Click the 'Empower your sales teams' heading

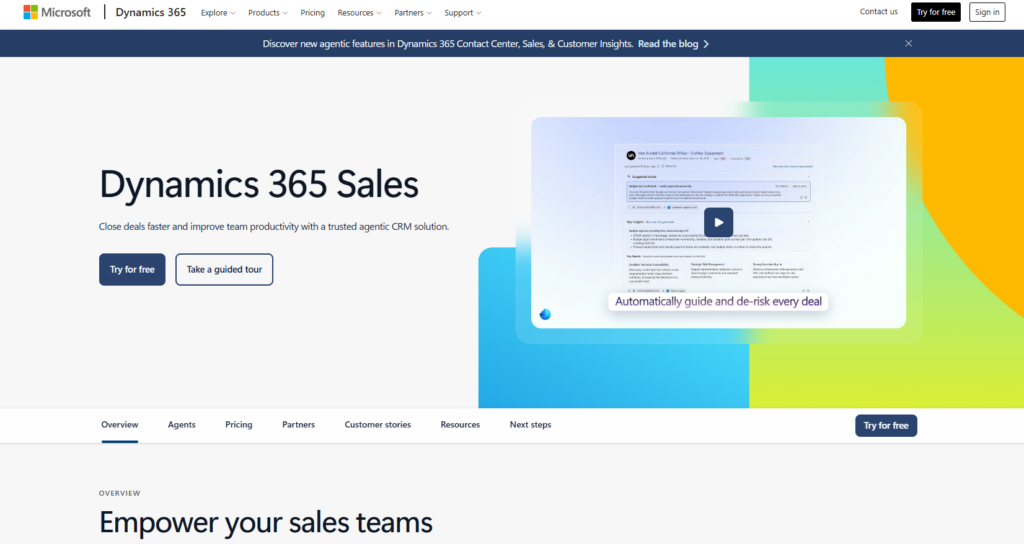(x=266, y=522)
